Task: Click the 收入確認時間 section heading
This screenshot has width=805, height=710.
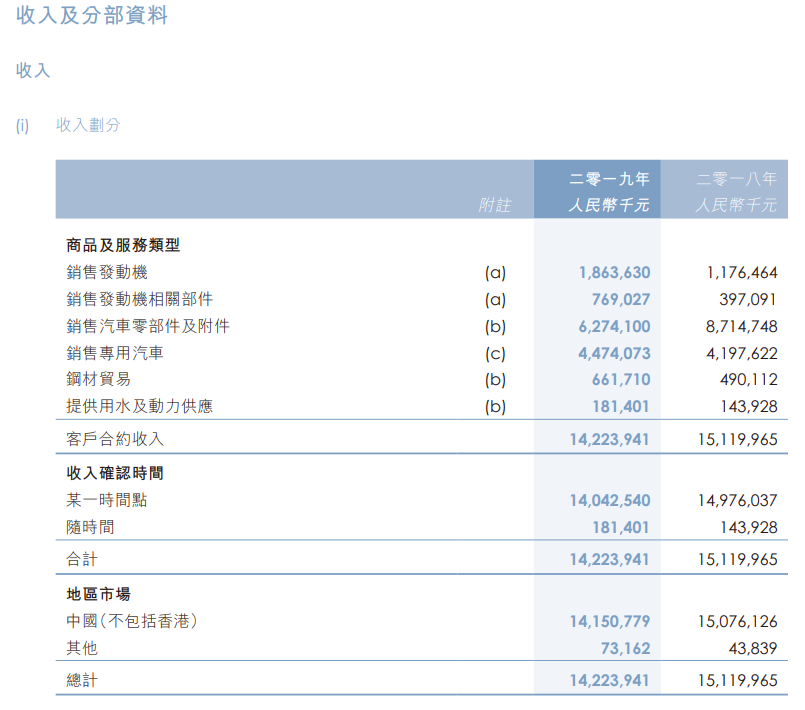Action: (x=115, y=472)
